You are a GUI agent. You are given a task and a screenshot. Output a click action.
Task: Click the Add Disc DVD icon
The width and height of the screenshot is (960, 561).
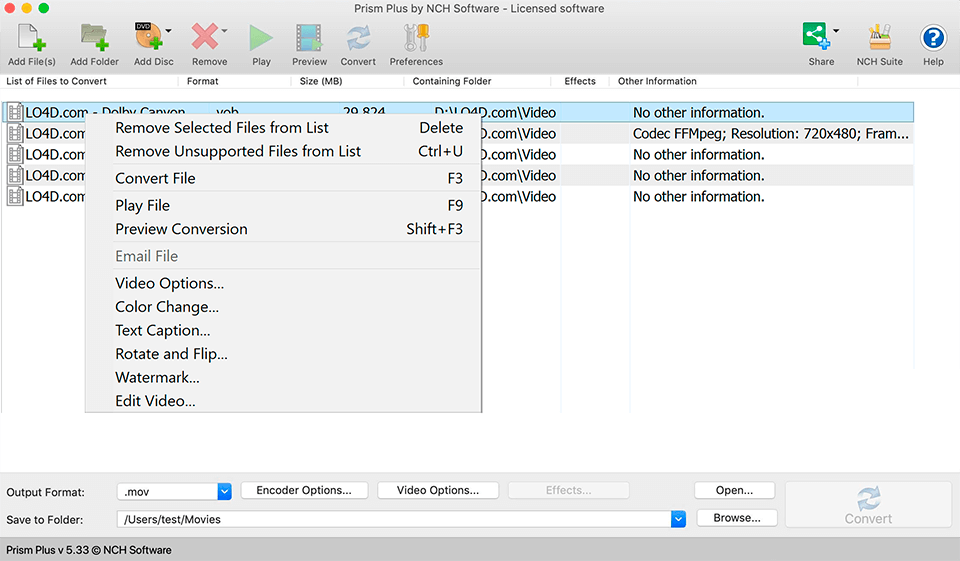(x=149, y=37)
